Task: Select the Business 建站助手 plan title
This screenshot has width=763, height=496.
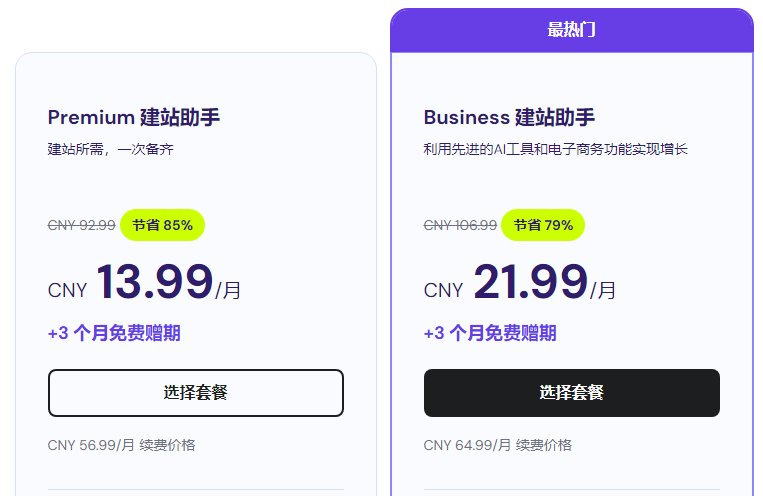Action: click(x=510, y=117)
